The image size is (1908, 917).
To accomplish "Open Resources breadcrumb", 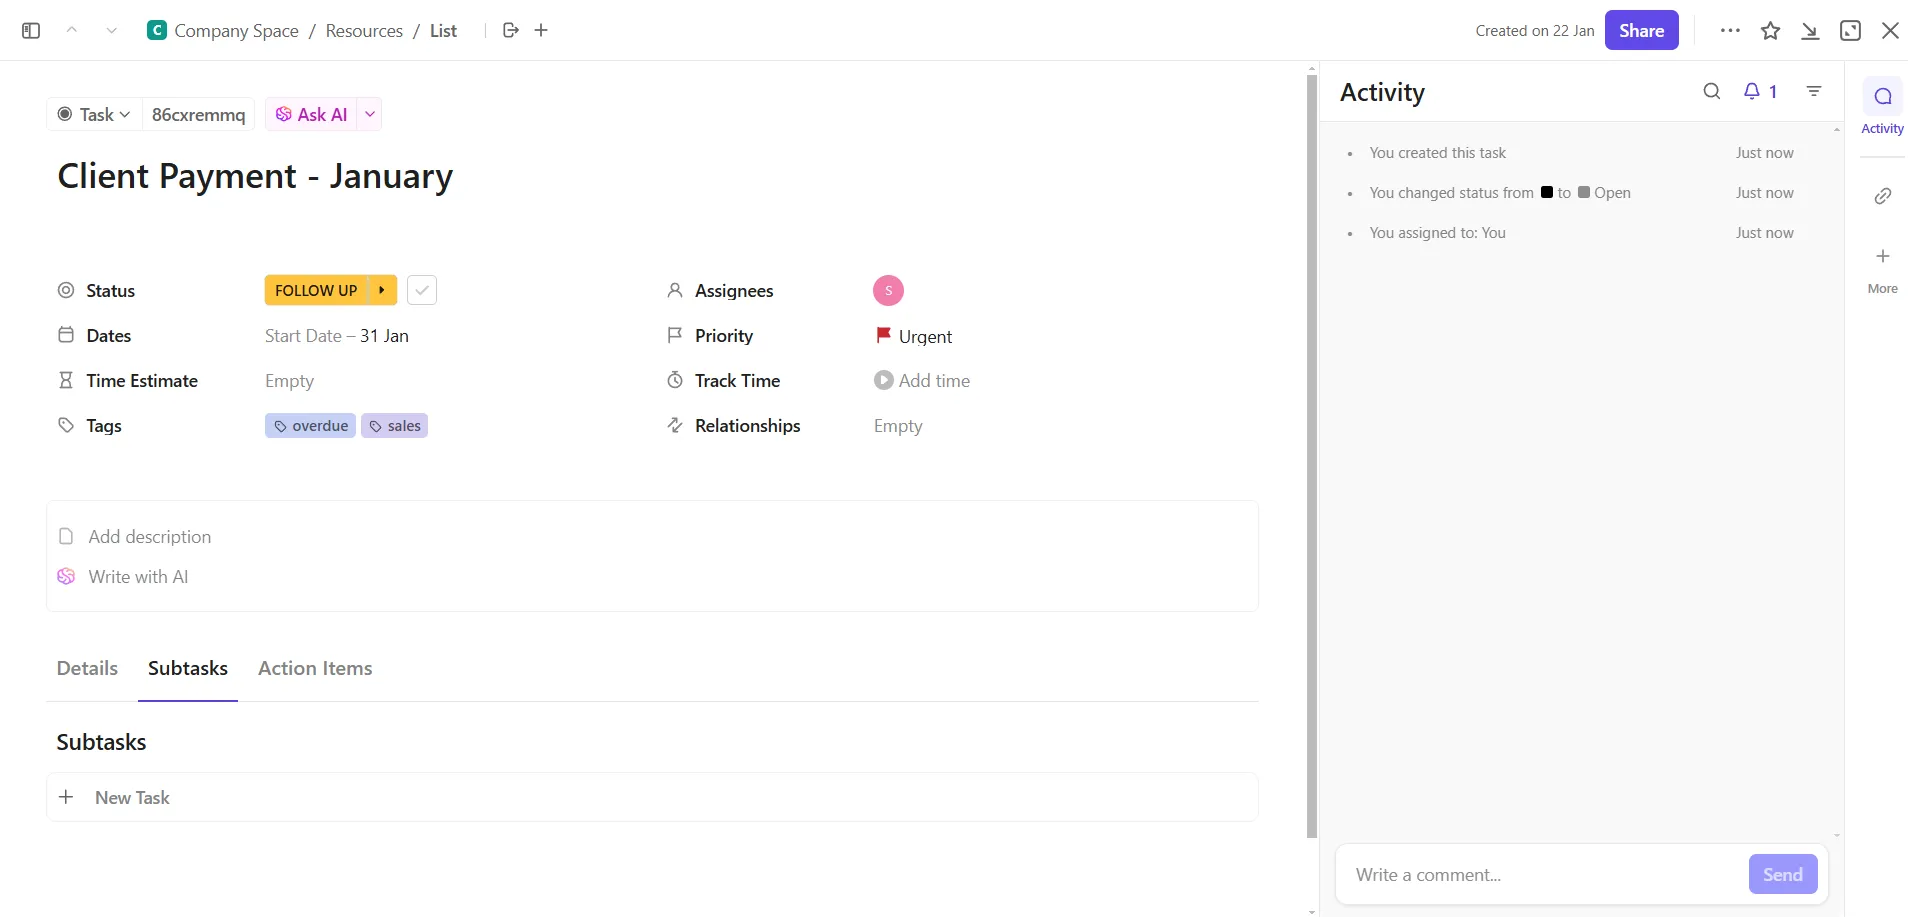I will tap(364, 31).
